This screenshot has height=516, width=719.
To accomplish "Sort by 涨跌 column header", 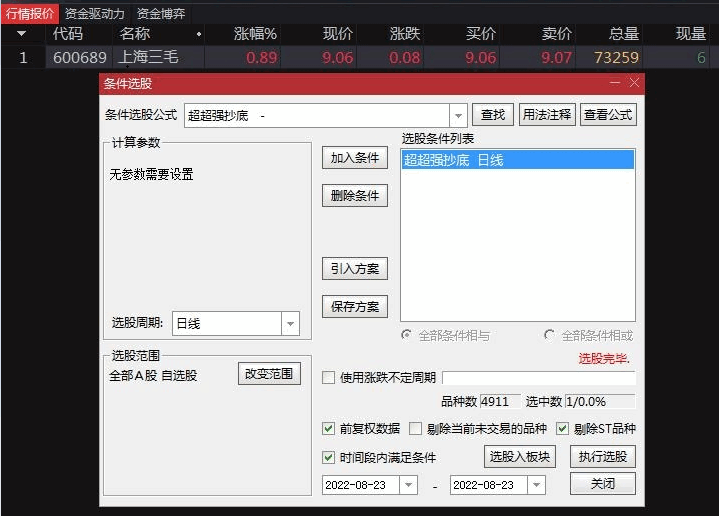I will 405,33.
